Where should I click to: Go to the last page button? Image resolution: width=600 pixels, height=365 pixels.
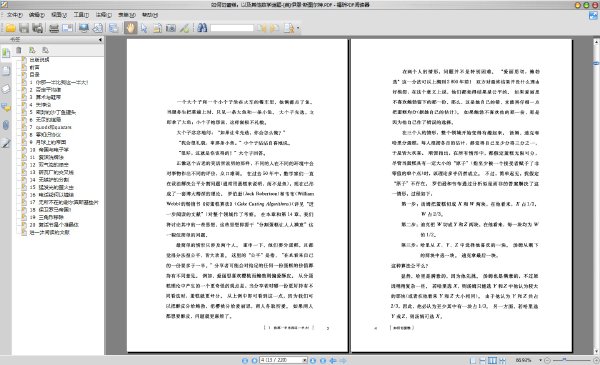(x=323, y=360)
